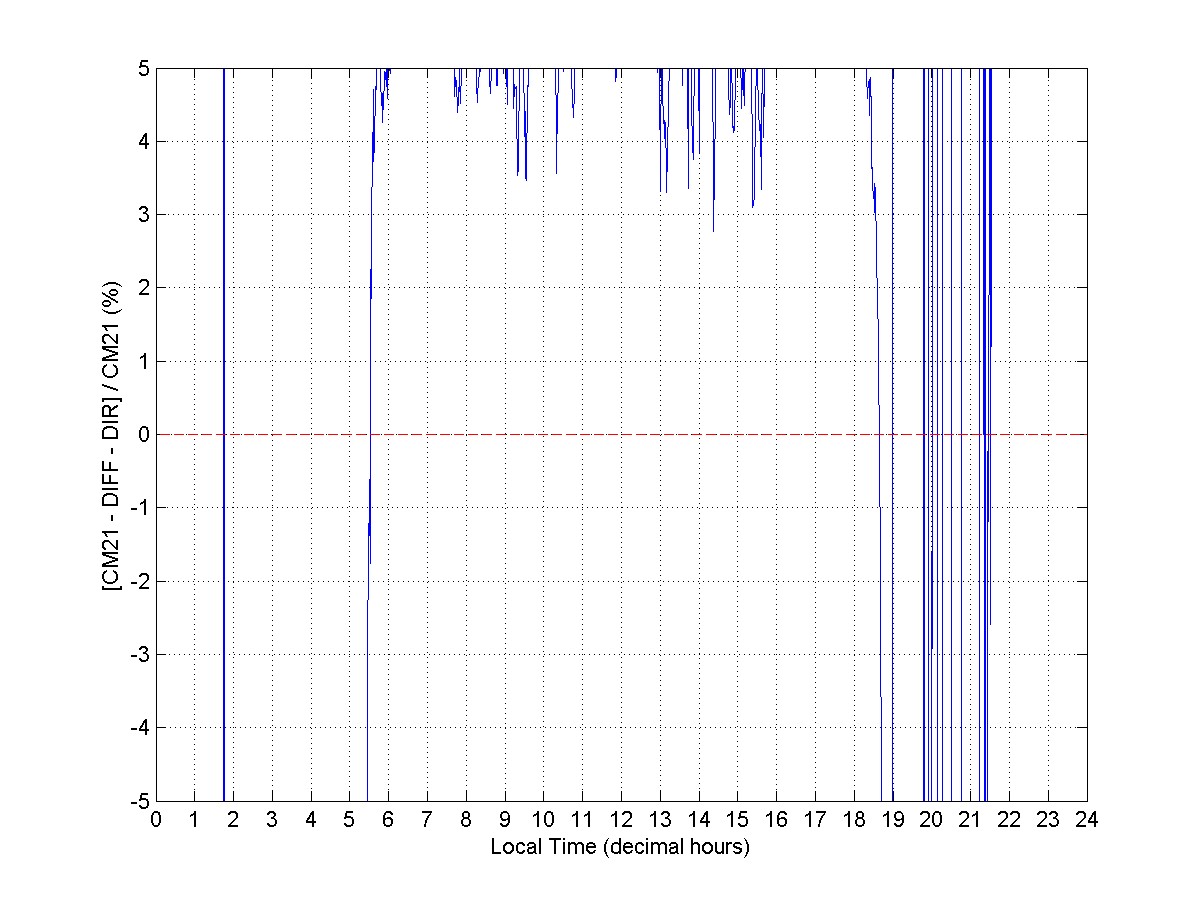Click x-axis tick label '0'
Viewport: 1201px width, 900px height.
pos(156,819)
